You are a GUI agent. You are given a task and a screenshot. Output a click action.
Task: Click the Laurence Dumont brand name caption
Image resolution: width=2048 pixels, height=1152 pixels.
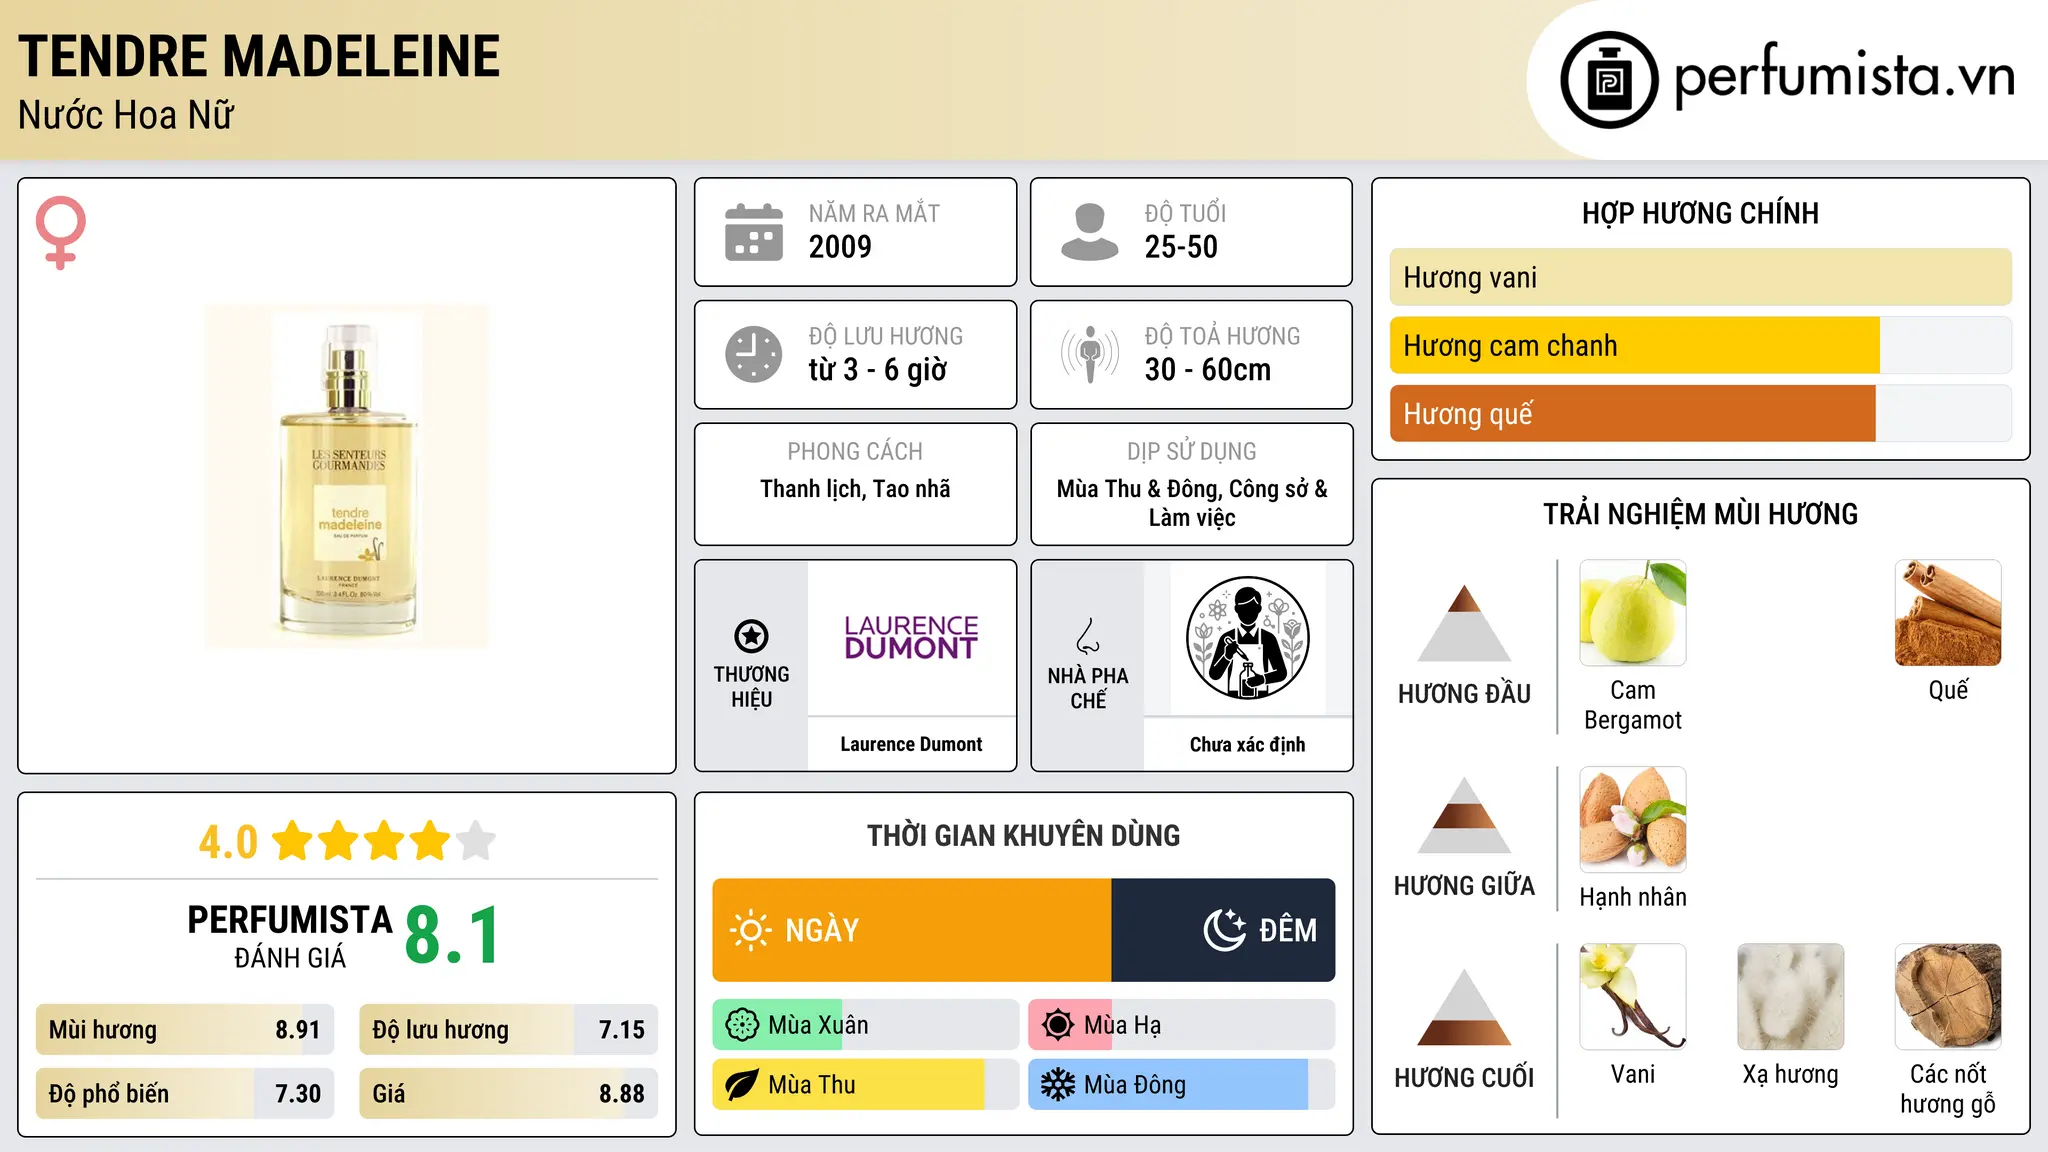tap(911, 744)
